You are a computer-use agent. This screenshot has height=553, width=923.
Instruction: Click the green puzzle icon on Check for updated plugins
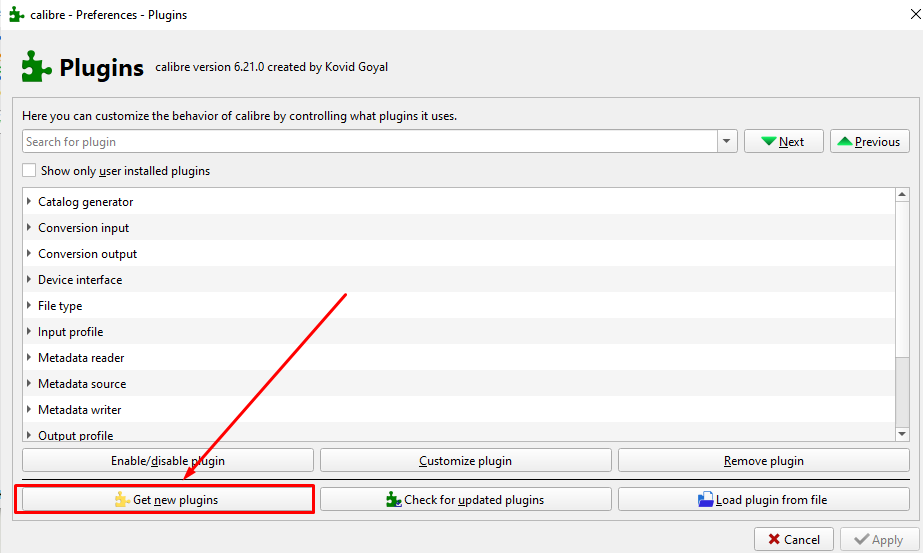coord(393,499)
